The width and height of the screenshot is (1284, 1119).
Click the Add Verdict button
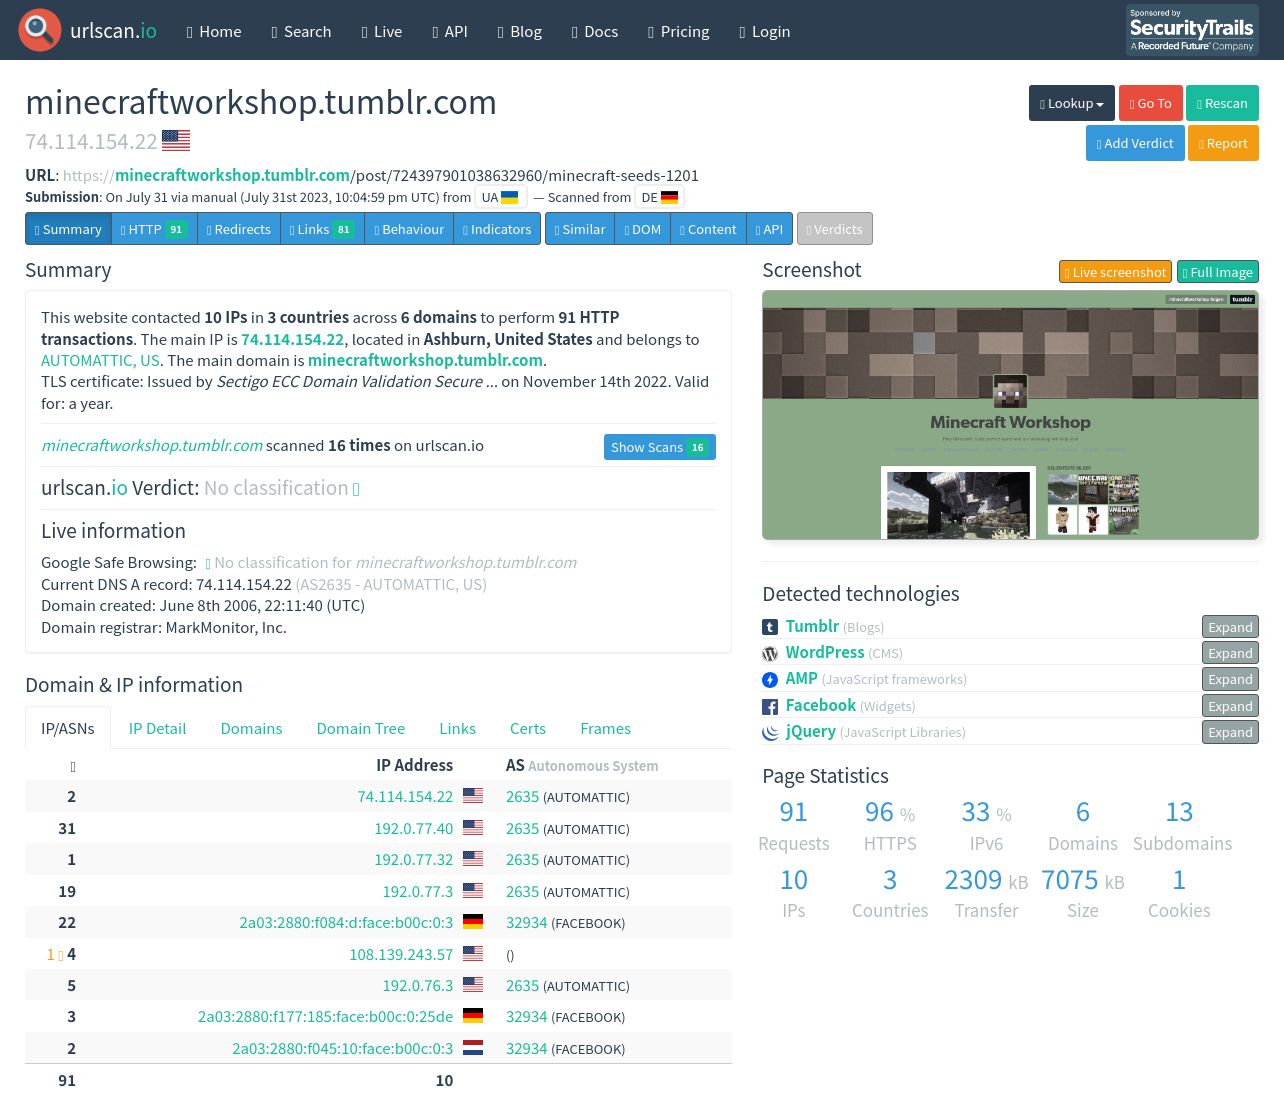click(1135, 143)
